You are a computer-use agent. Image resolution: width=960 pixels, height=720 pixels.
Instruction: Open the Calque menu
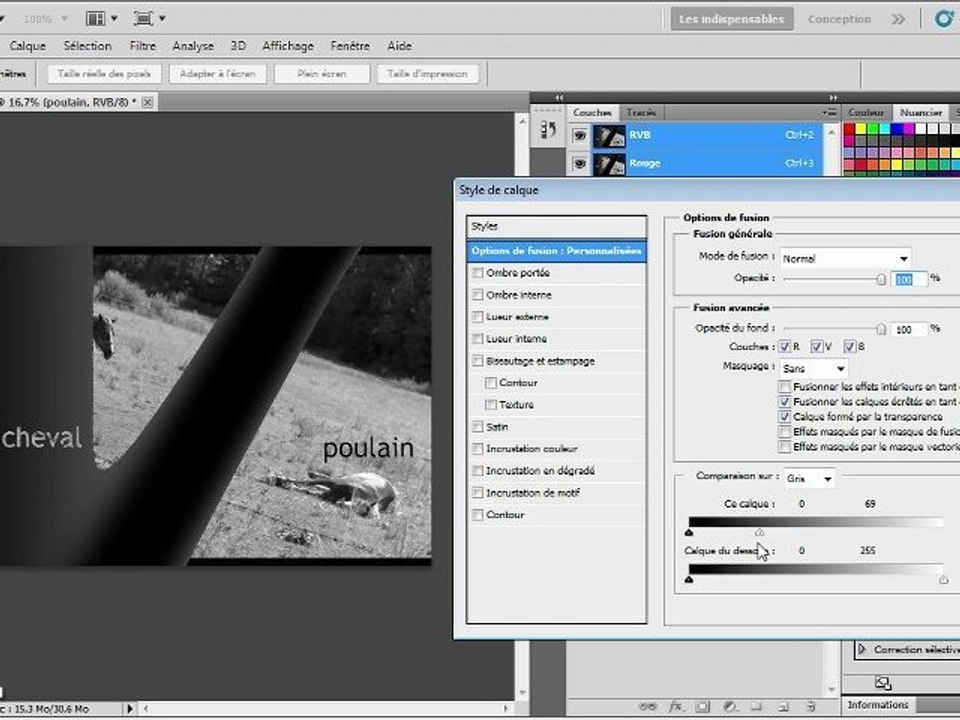point(28,46)
